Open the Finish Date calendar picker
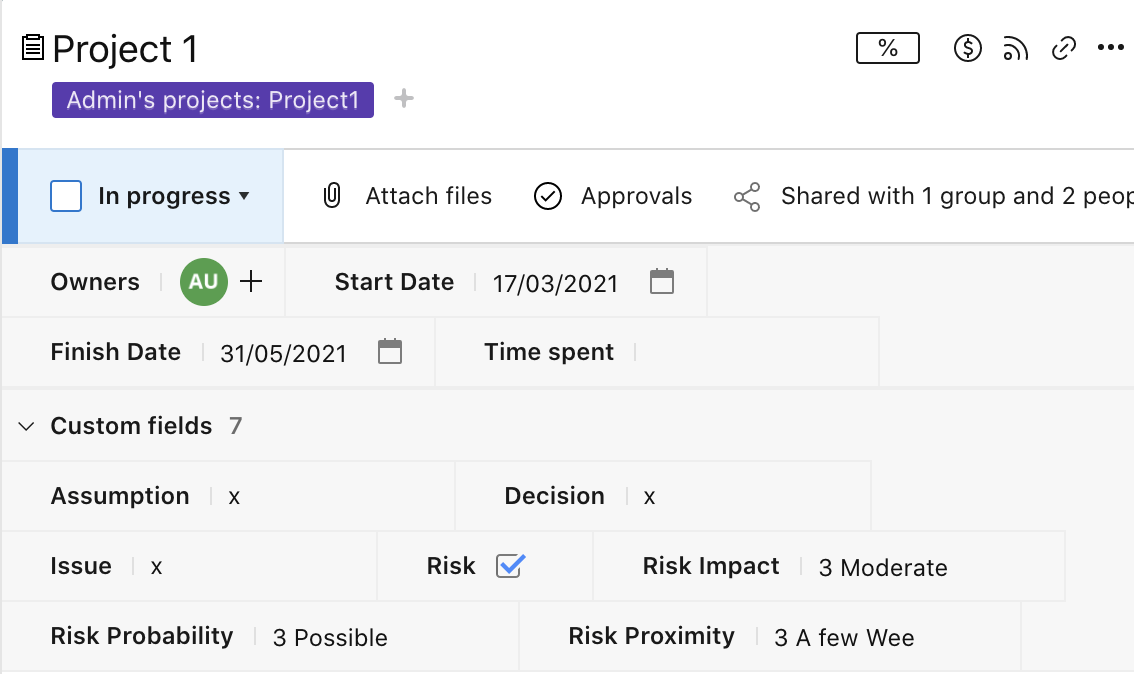The image size is (1134, 674). pyautogui.click(x=390, y=352)
